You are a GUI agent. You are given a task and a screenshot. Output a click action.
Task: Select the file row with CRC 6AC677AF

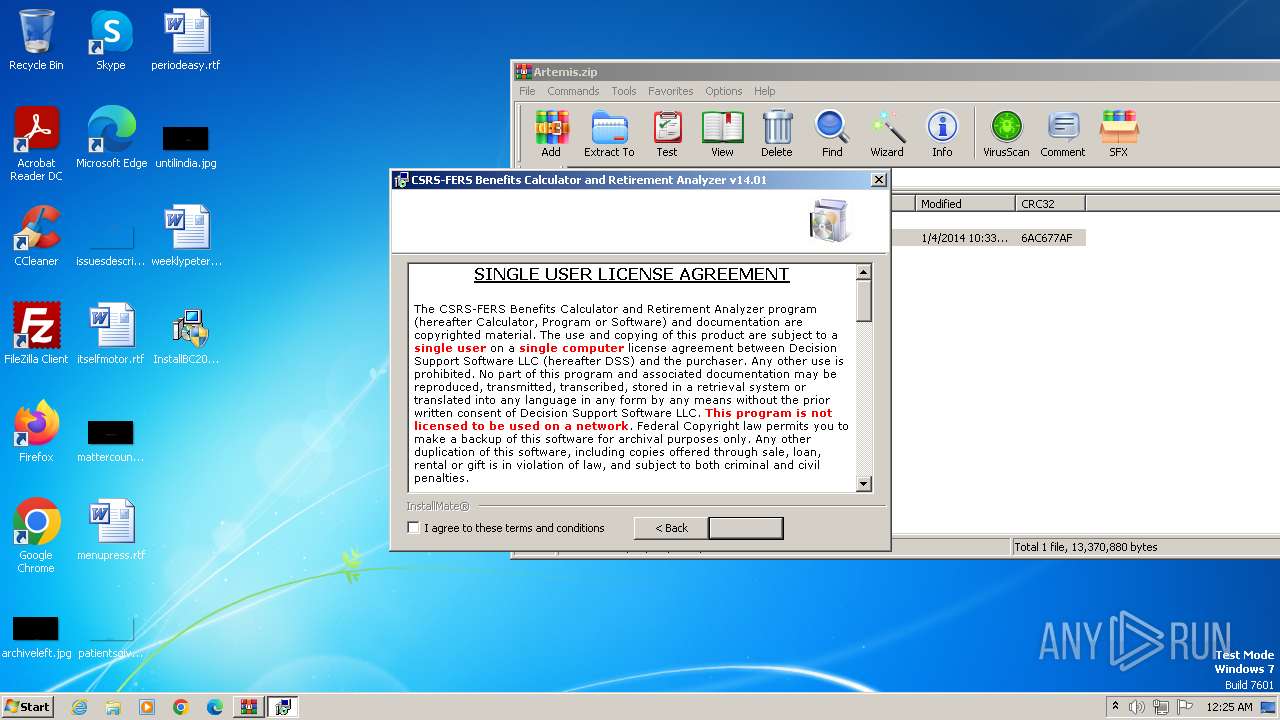click(988, 238)
